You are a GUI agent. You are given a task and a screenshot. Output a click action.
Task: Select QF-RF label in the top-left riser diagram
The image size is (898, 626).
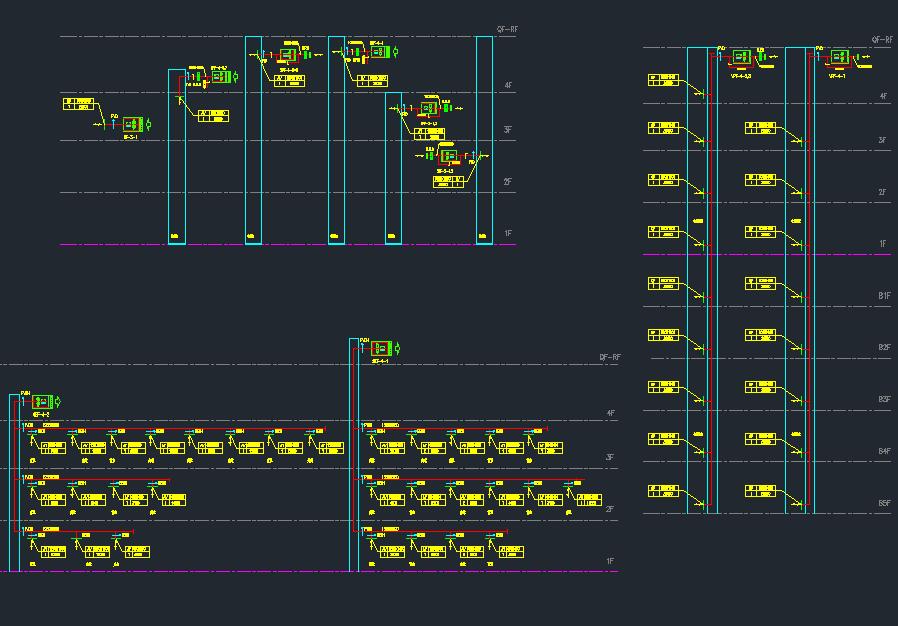pos(507,29)
